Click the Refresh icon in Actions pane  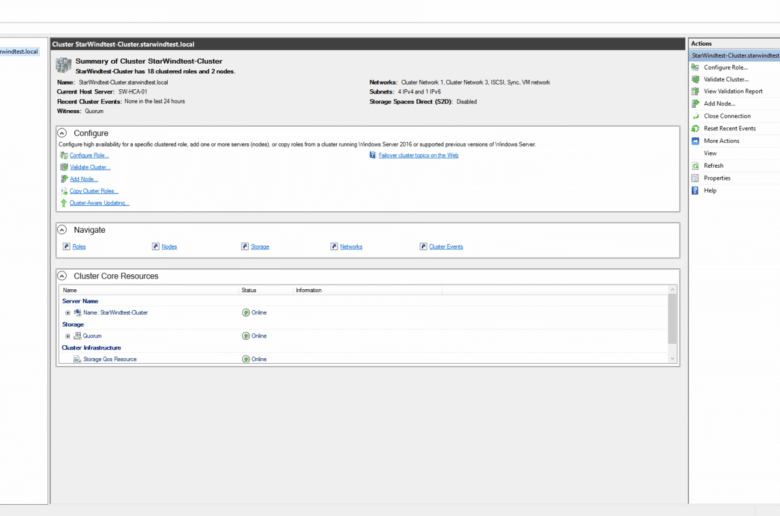pos(695,166)
